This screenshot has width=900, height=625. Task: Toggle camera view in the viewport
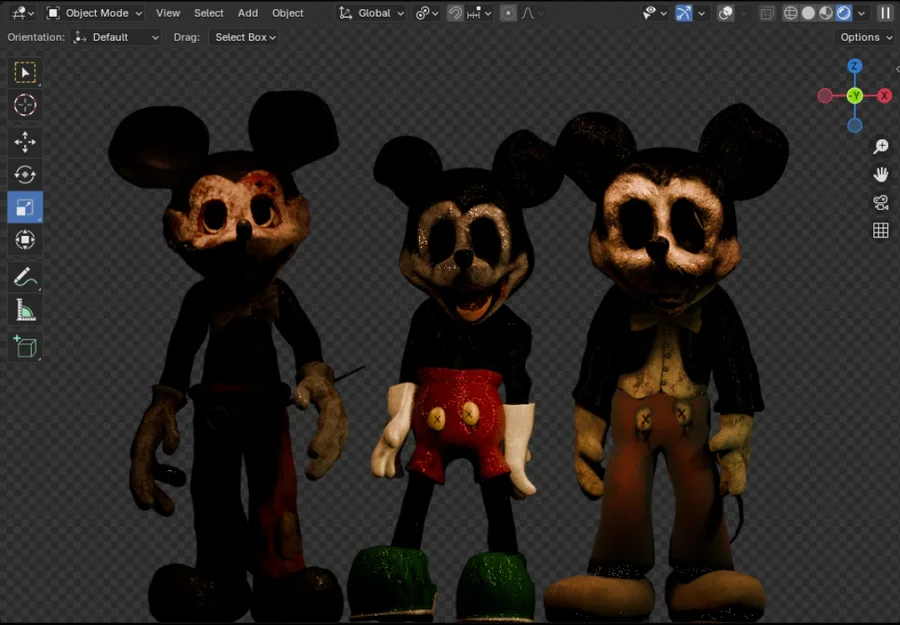pyautogui.click(x=881, y=203)
